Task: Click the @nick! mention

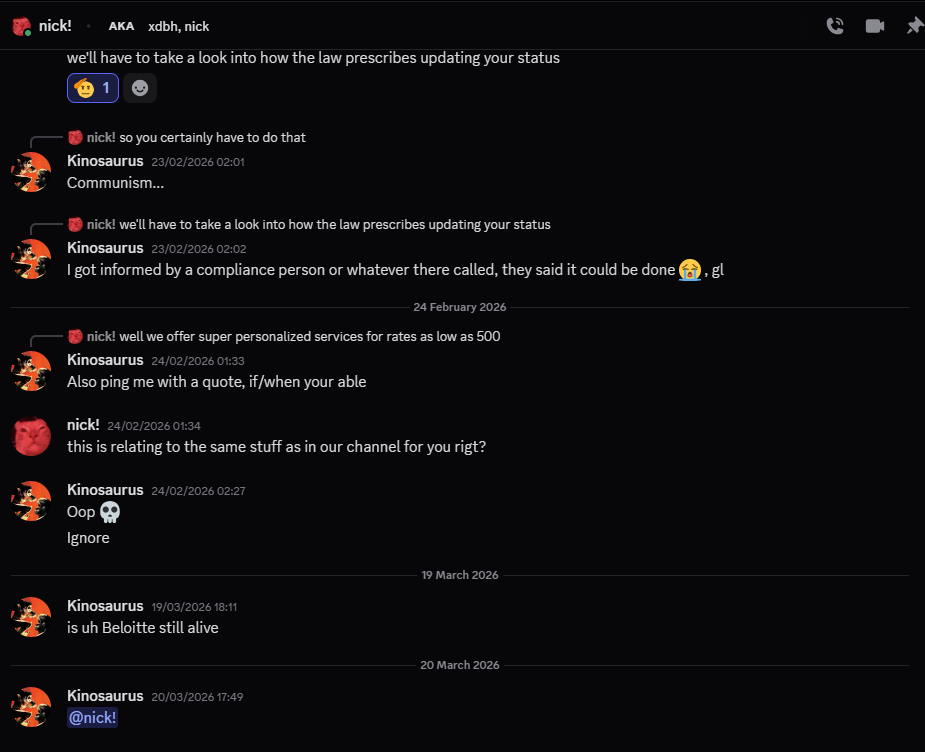Action: tap(92, 717)
